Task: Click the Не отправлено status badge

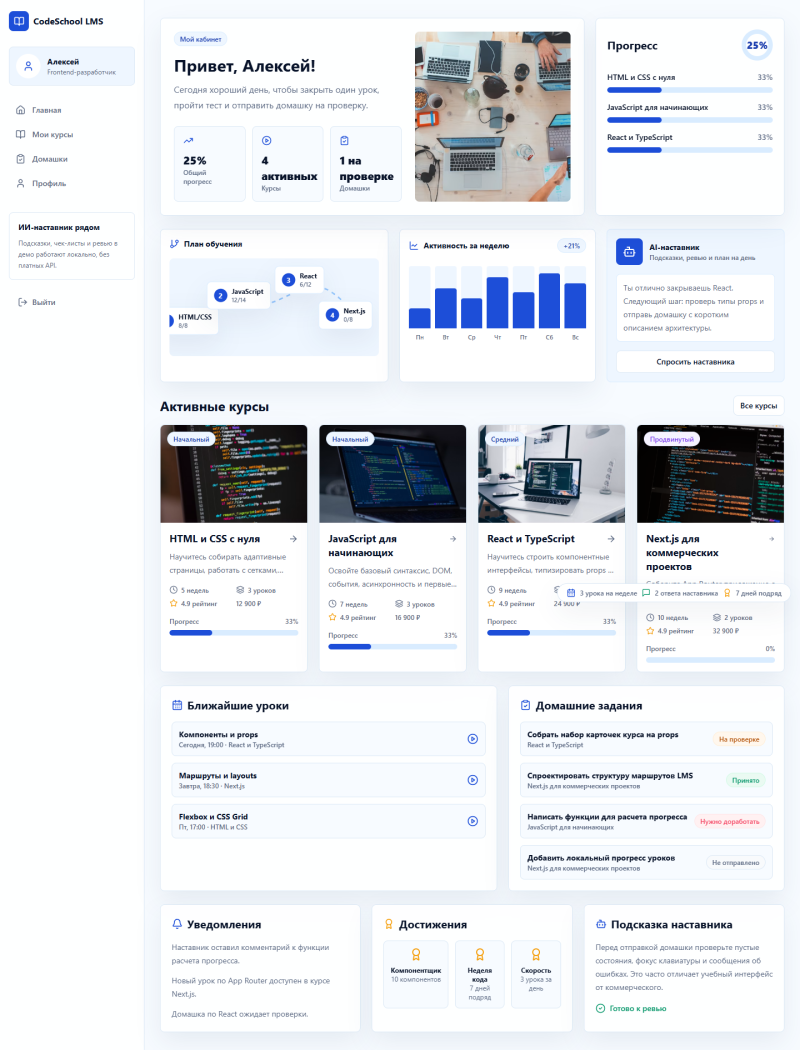Action: (735, 862)
